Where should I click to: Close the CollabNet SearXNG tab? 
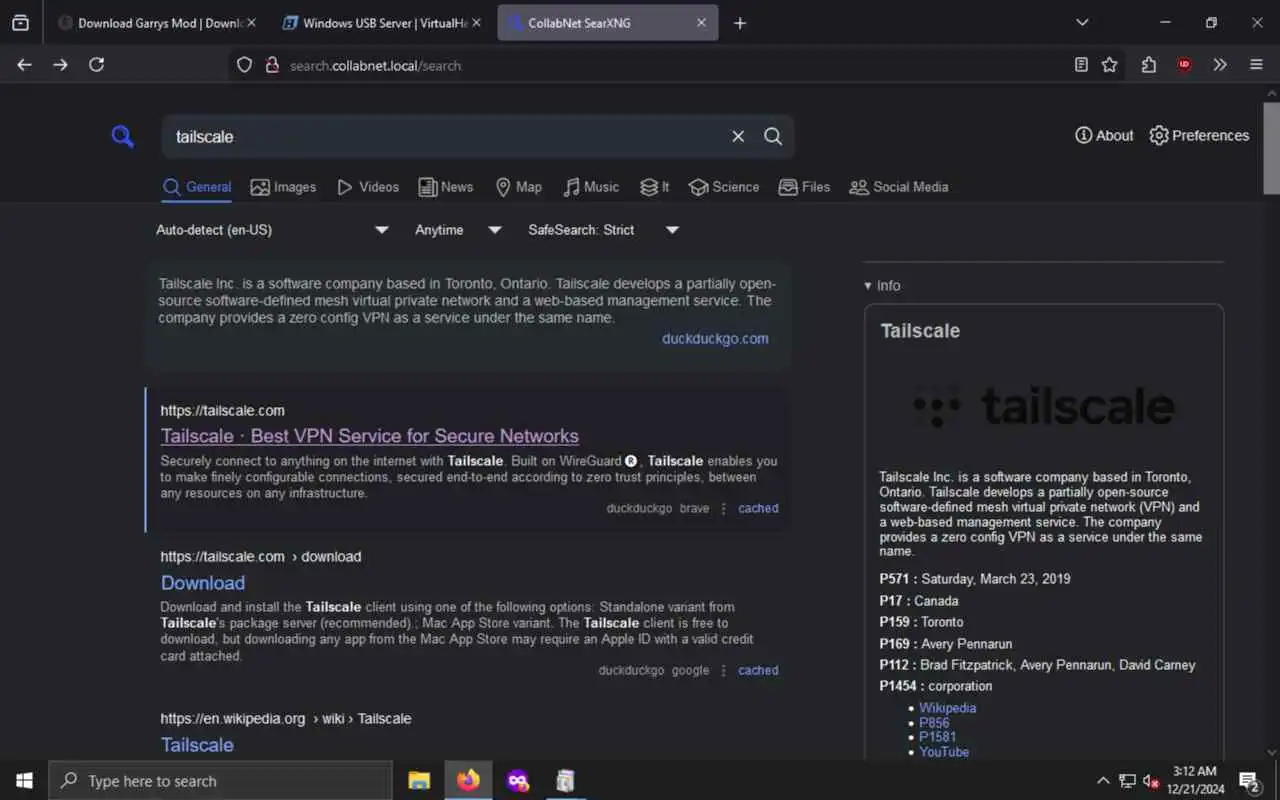pos(701,23)
